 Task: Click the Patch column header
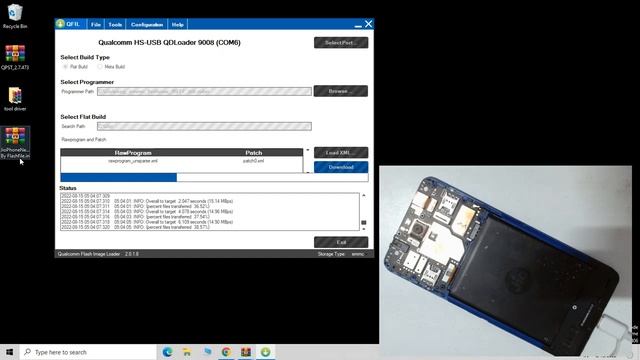point(253,153)
